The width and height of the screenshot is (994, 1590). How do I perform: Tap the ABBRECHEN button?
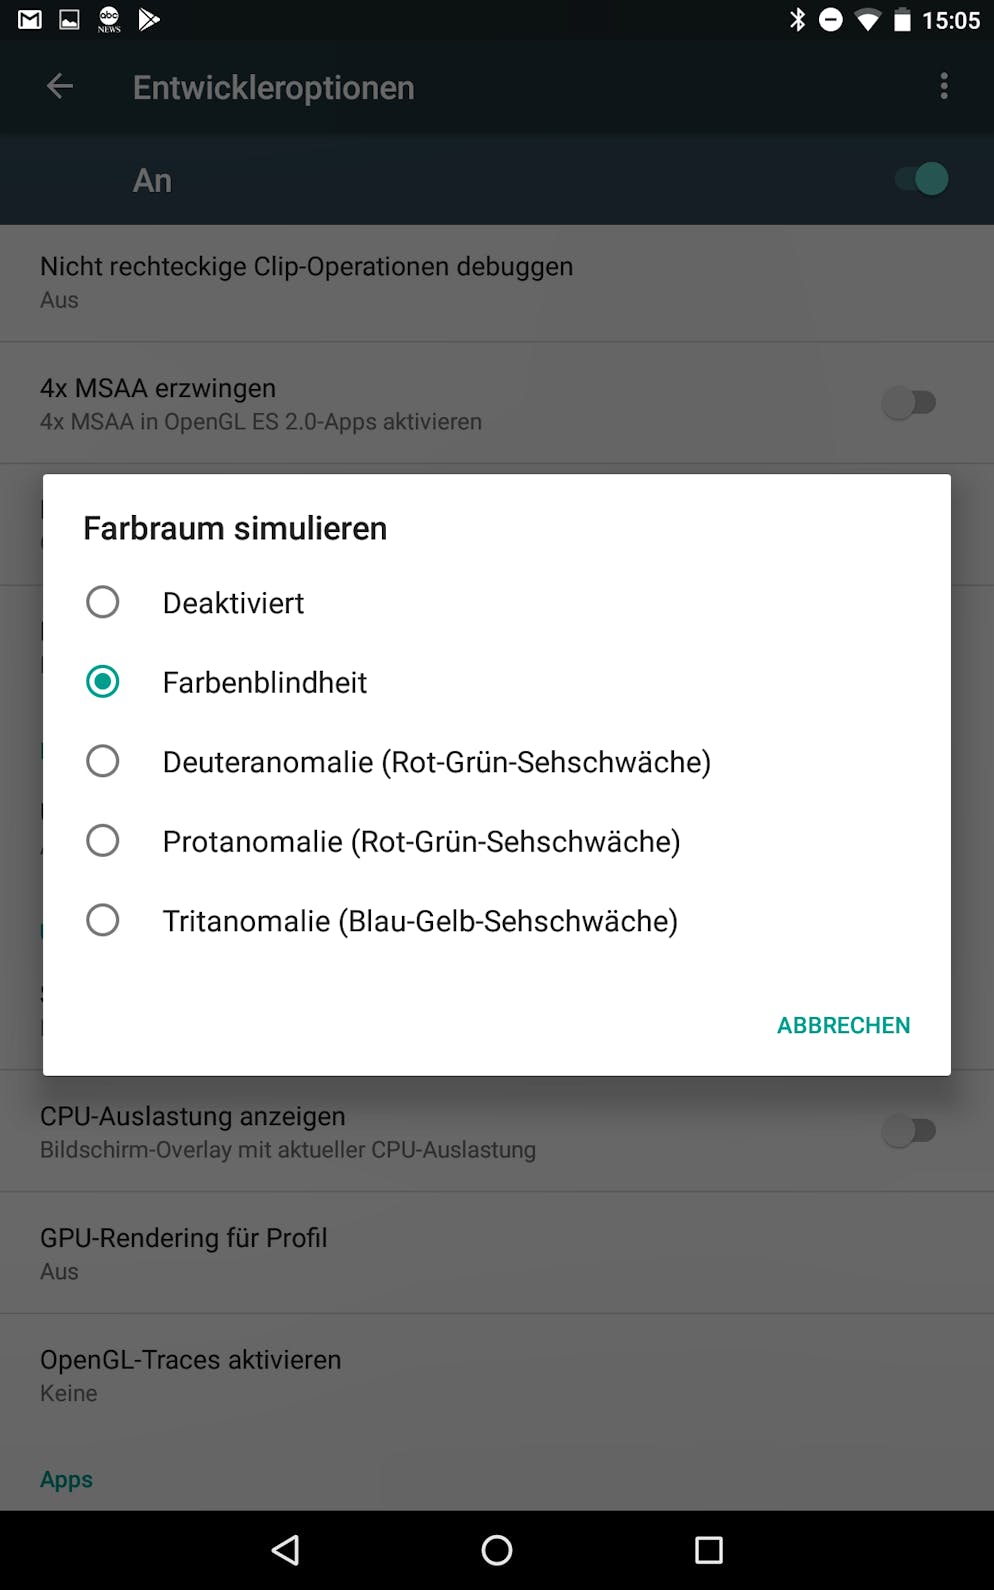pyautogui.click(x=843, y=1025)
